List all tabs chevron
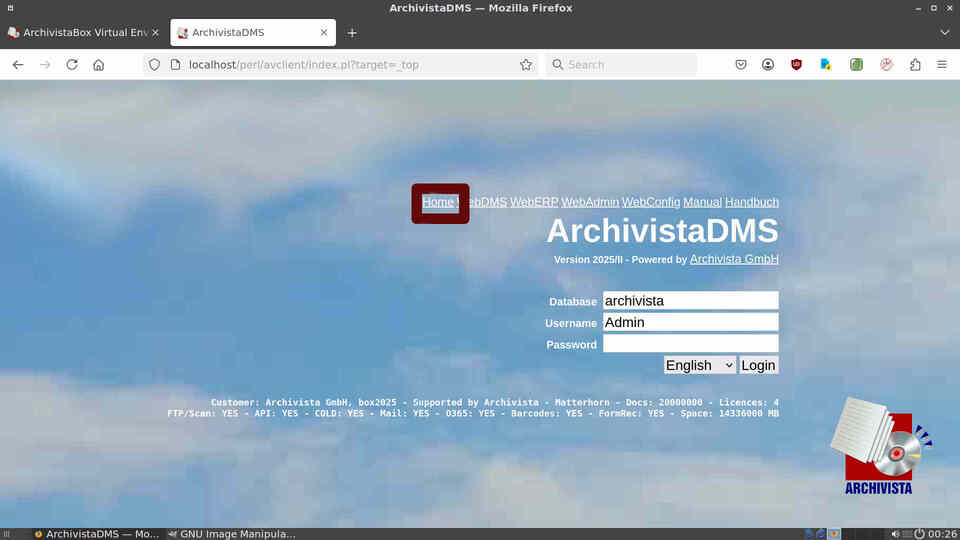 [x=945, y=33]
